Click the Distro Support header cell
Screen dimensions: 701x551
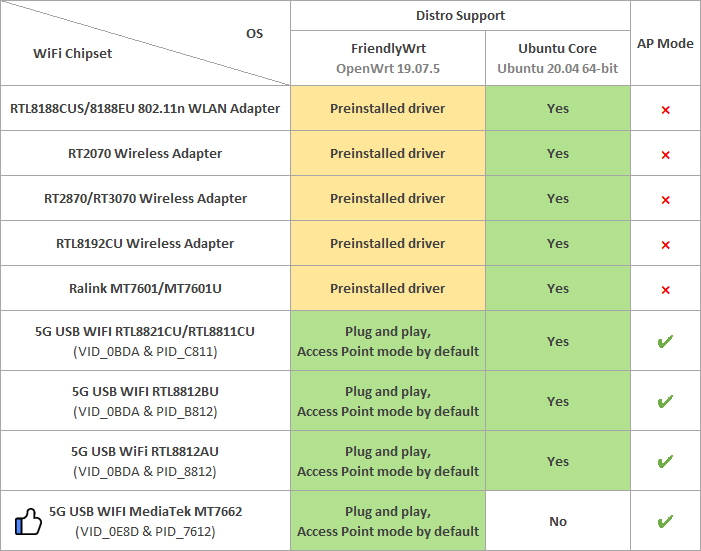(460, 16)
